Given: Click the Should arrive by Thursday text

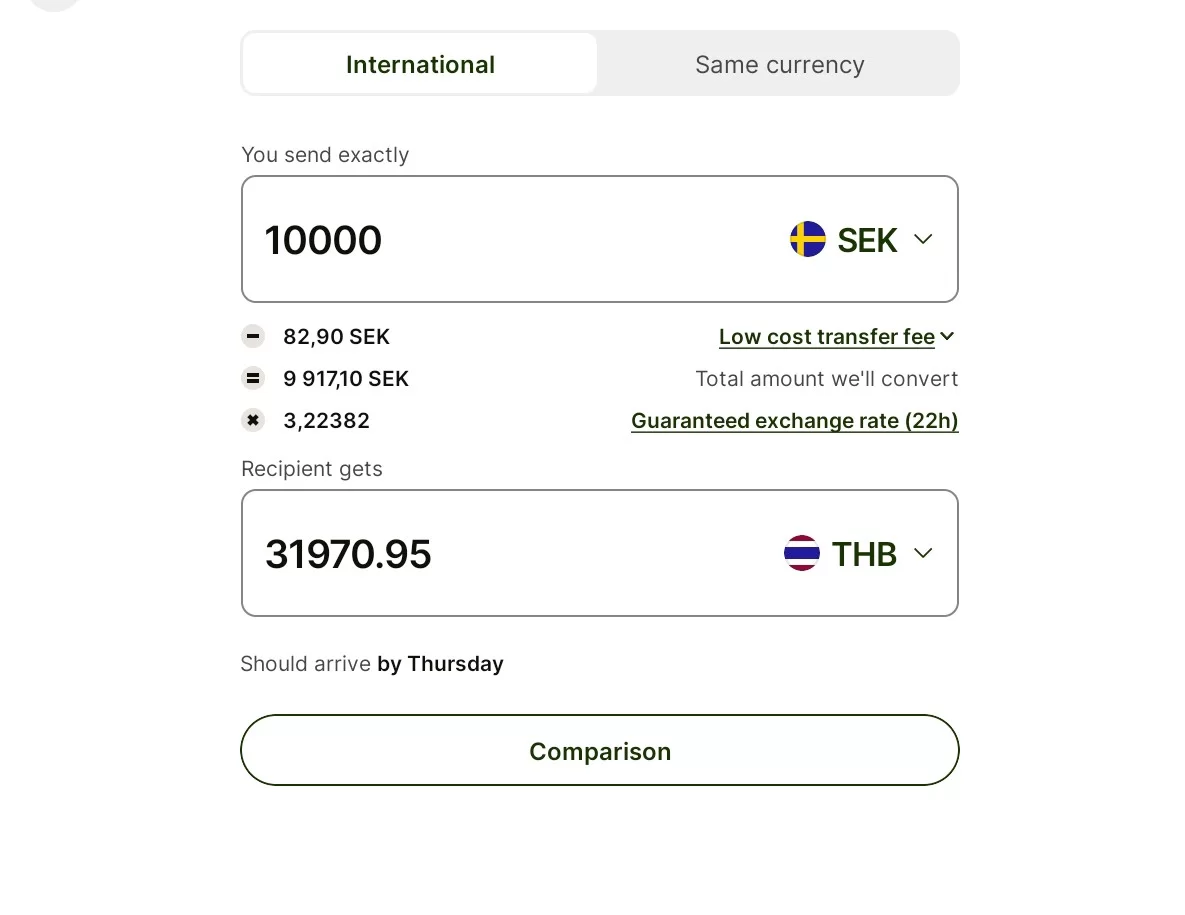Looking at the screenshot, I should click(x=372, y=664).
